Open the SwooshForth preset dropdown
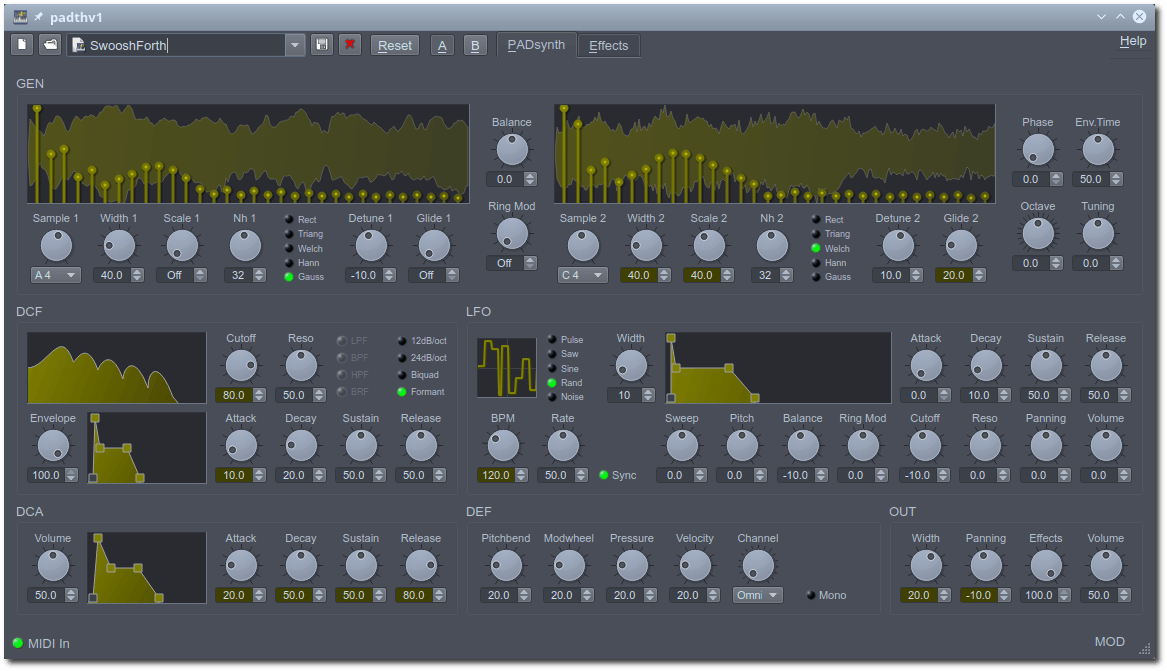 click(294, 45)
